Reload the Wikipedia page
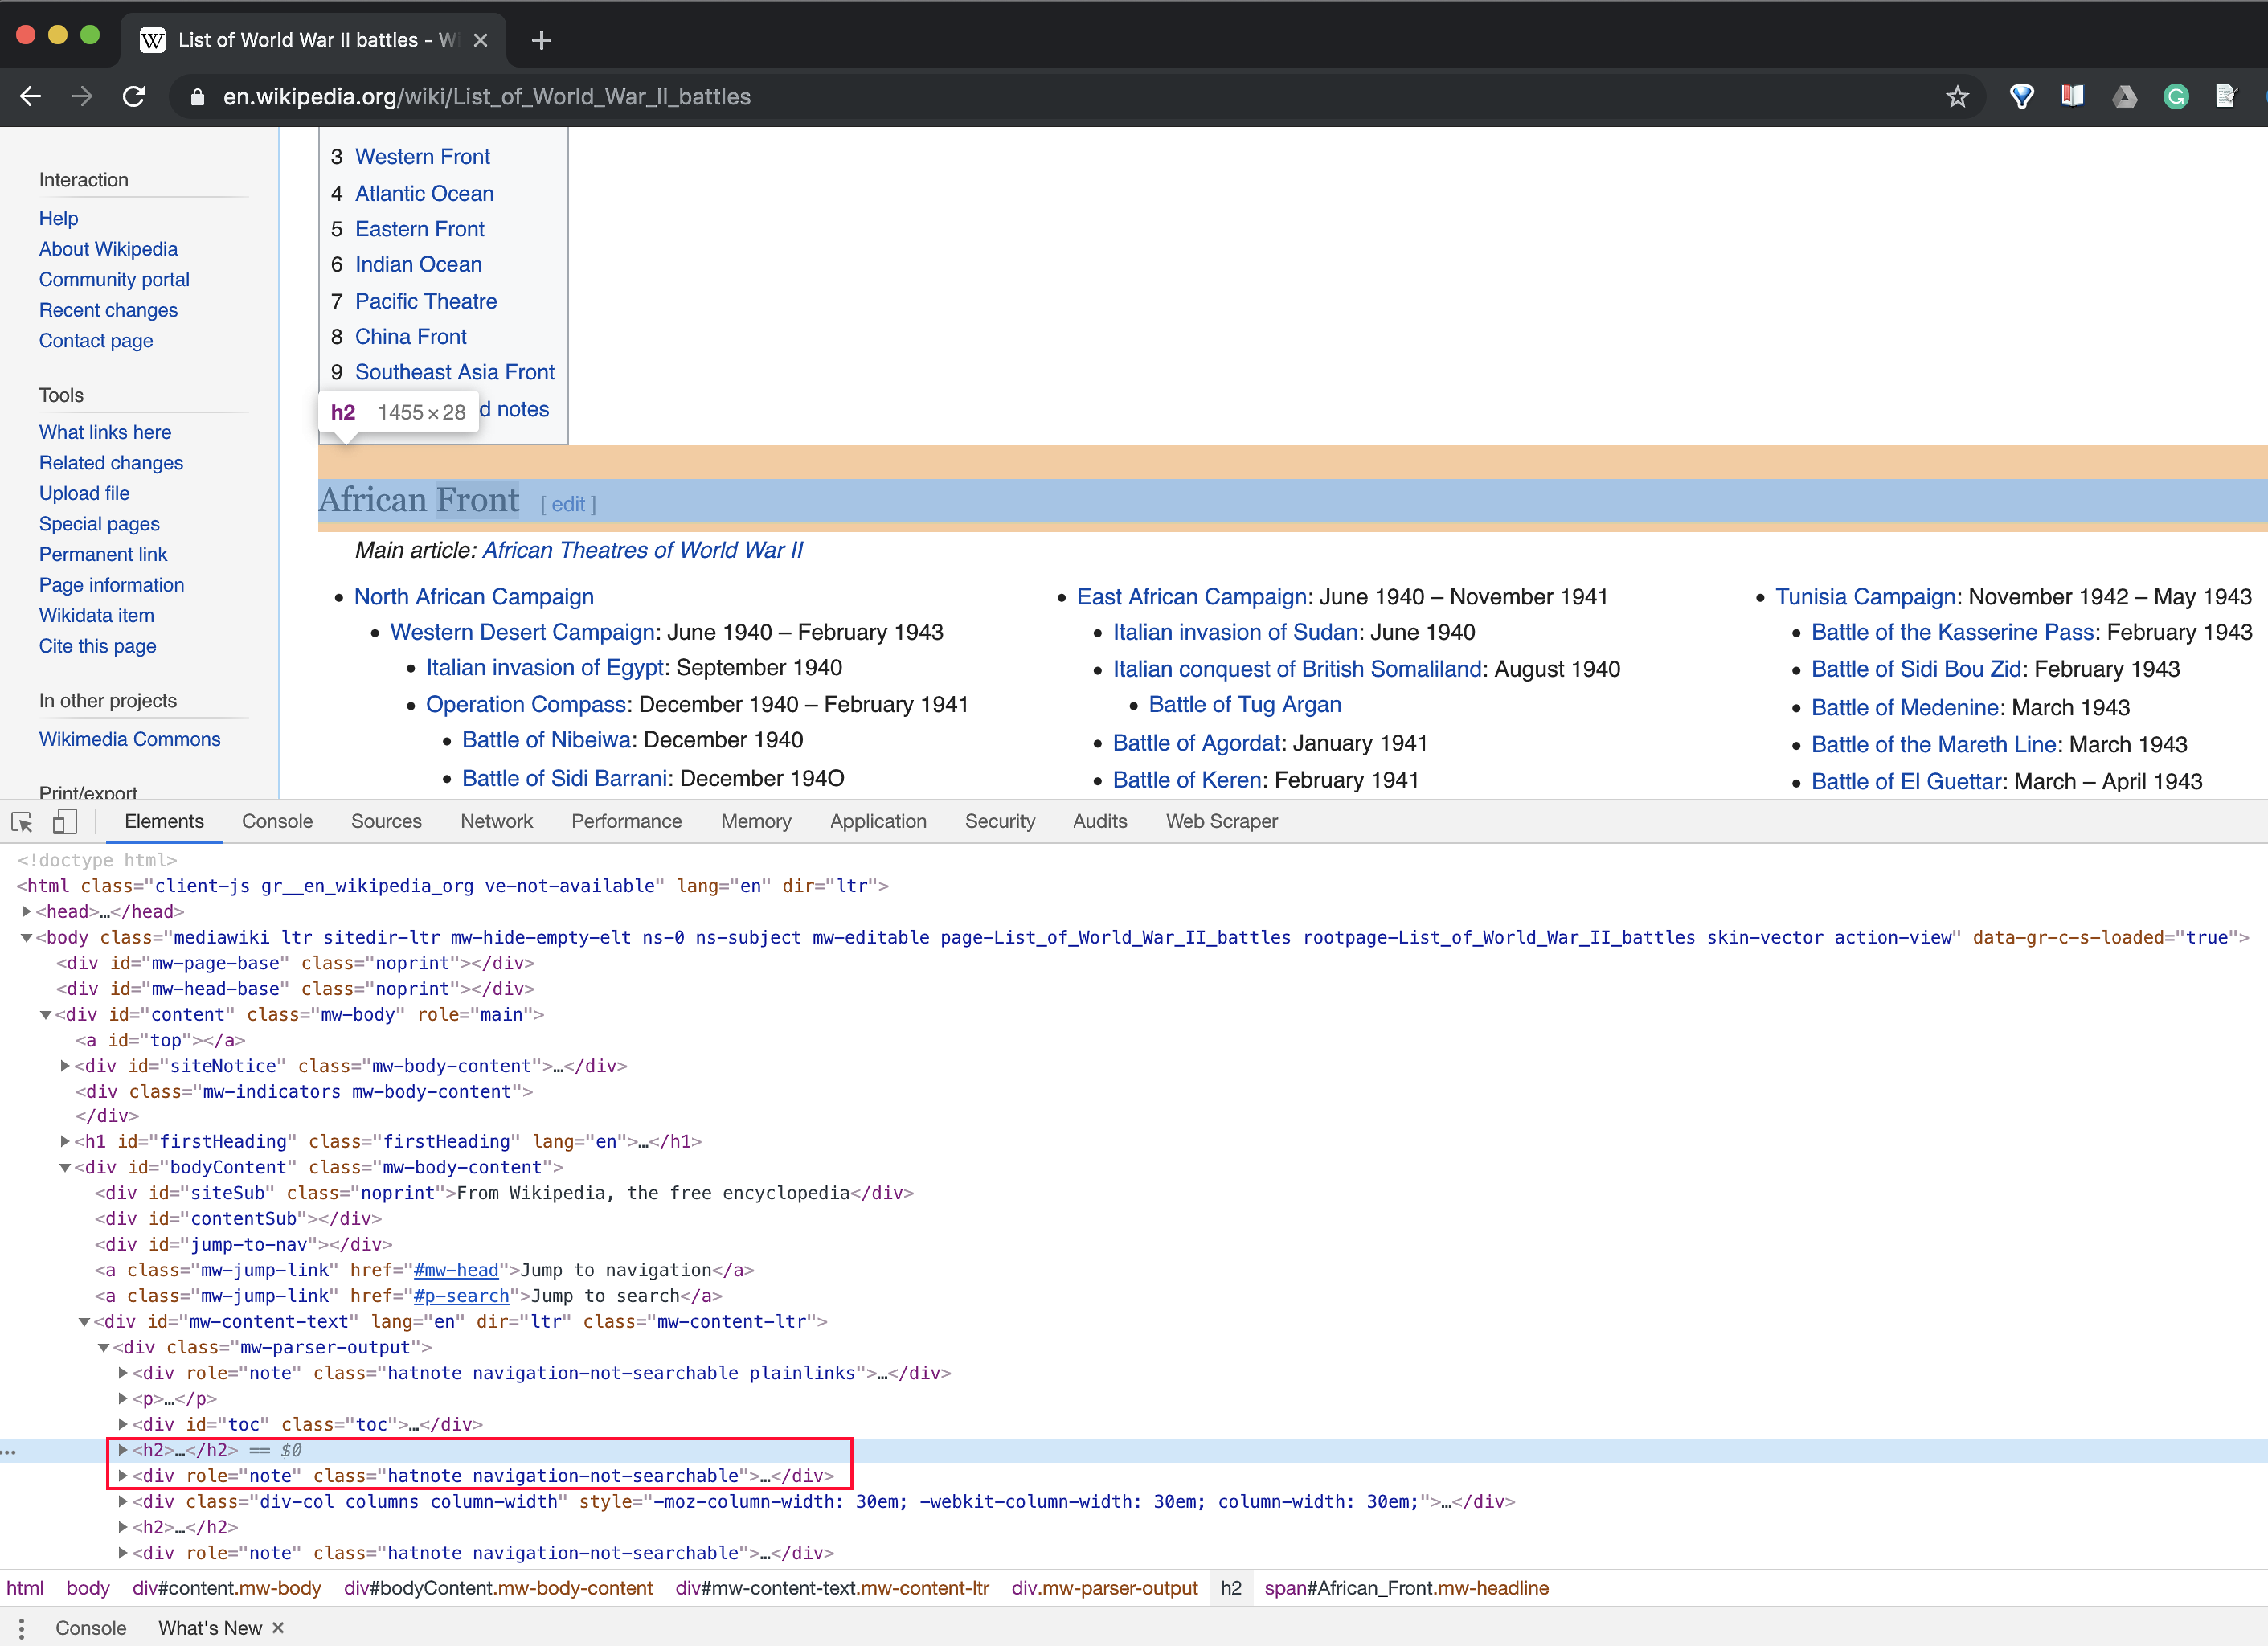 134,97
